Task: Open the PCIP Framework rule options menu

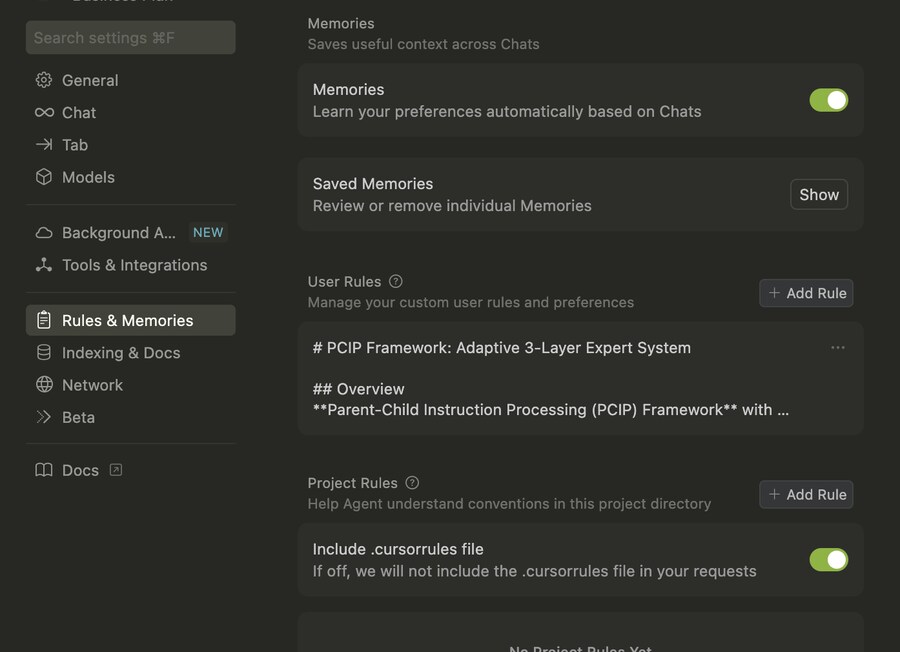Action: pos(838,348)
